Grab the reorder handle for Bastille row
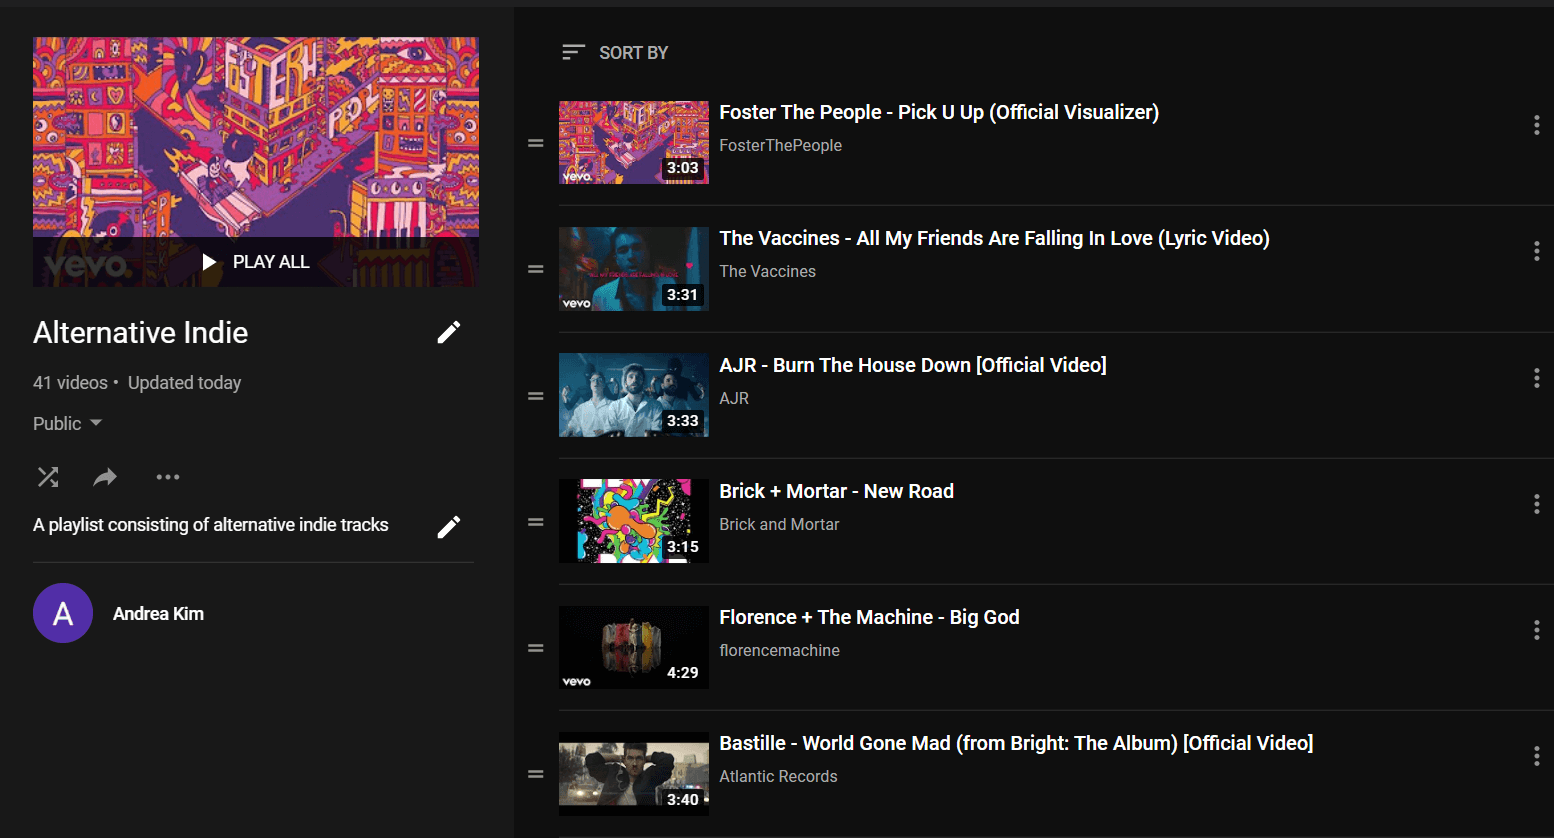Viewport: 1554px width, 838px height. pos(536,774)
